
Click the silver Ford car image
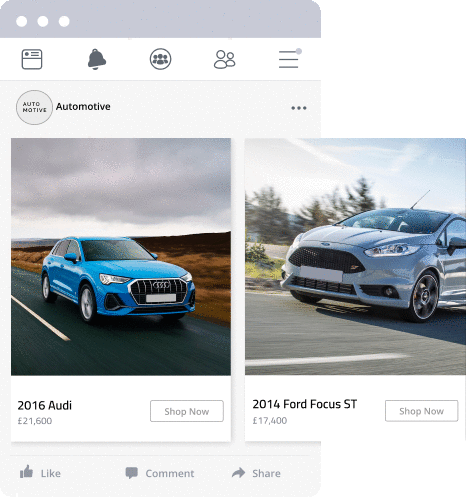point(355,256)
